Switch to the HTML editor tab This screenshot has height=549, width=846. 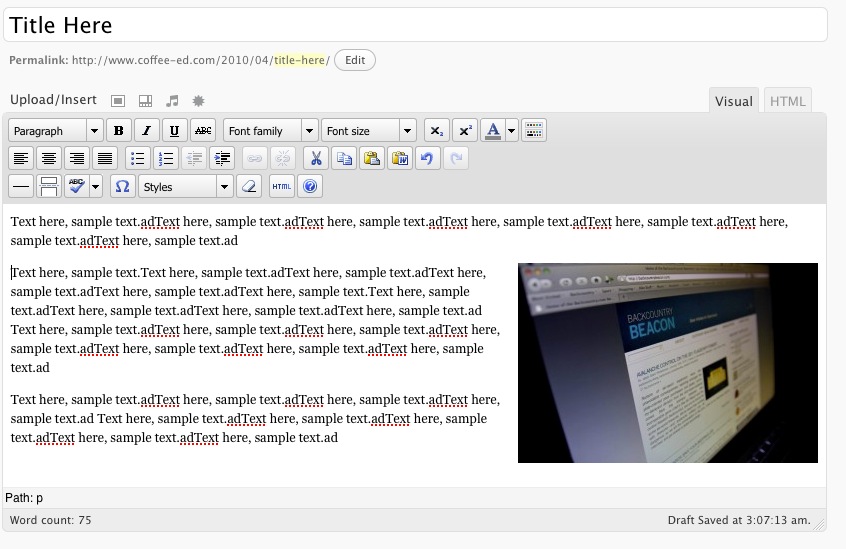(787, 101)
